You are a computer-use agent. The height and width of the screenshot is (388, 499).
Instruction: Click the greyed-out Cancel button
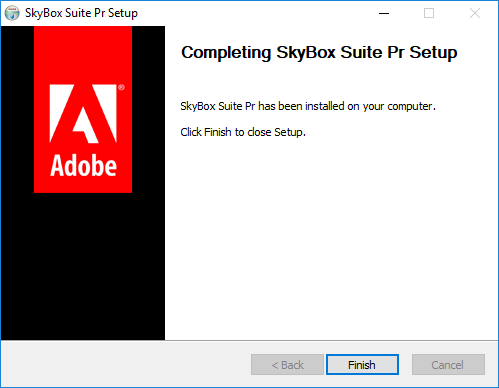pyautogui.click(x=448, y=364)
